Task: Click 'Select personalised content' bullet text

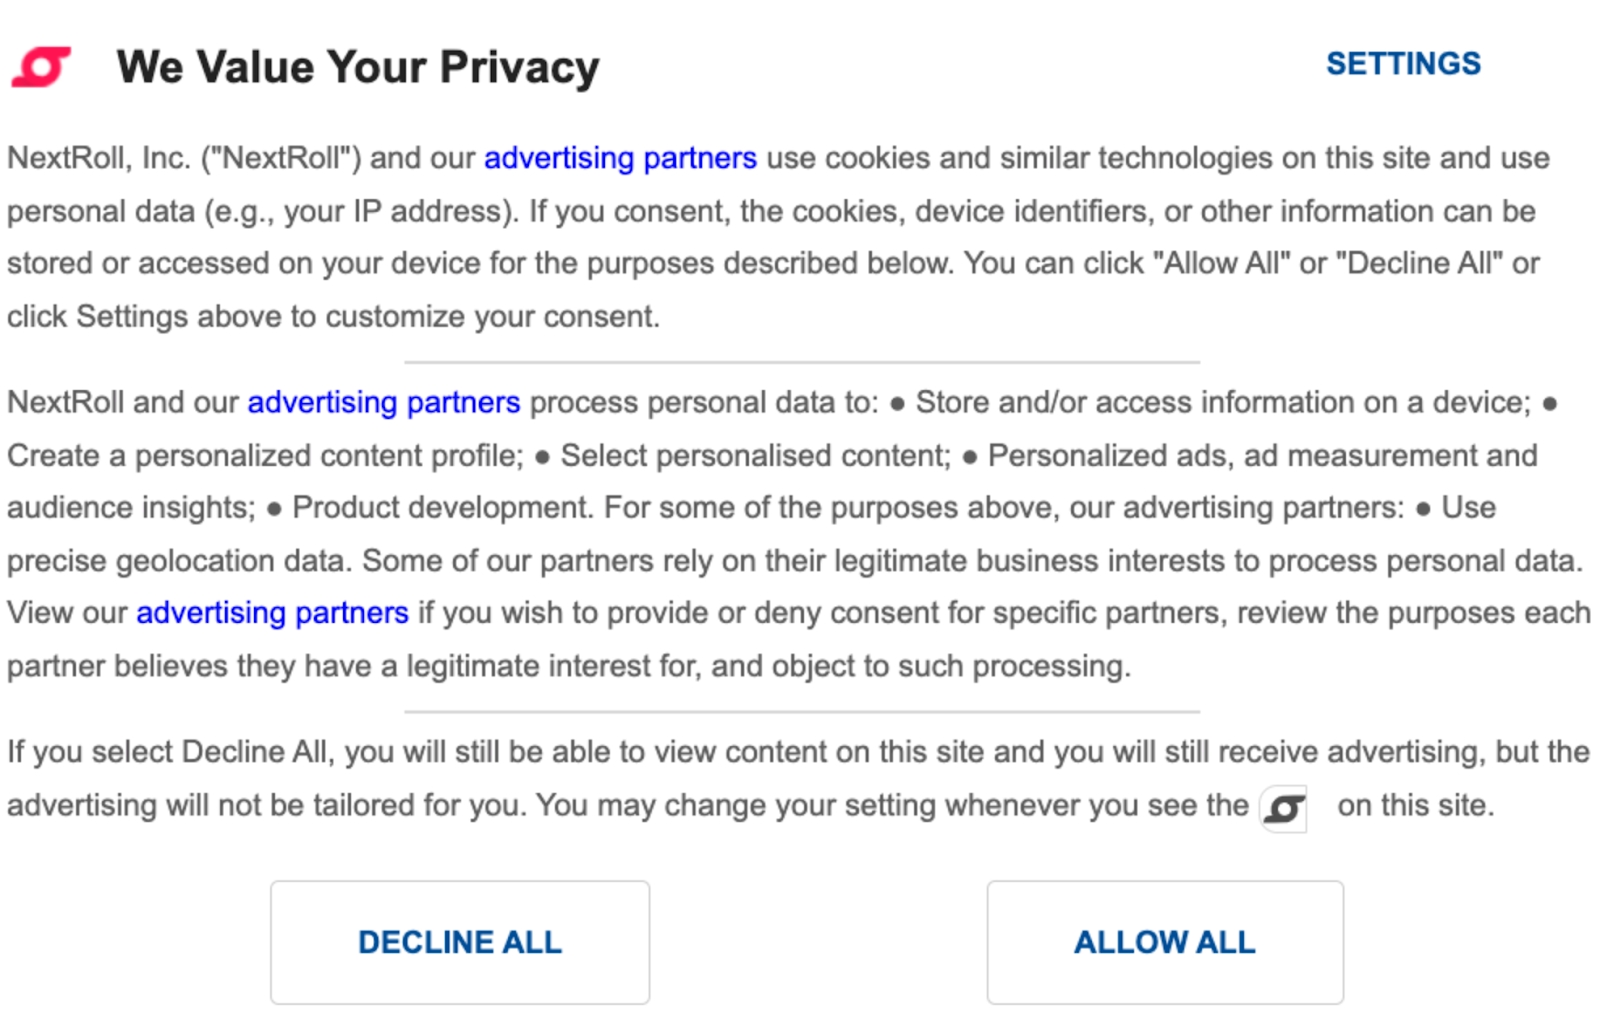Action: point(755,456)
